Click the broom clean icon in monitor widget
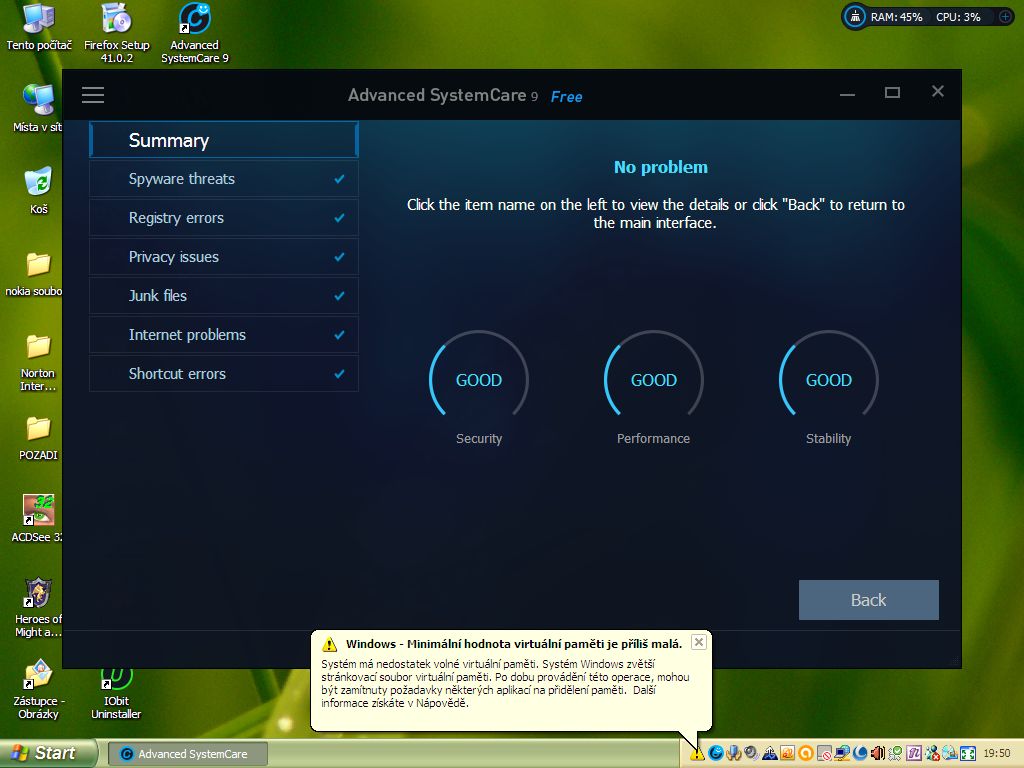This screenshot has height=768, width=1024. coord(855,17)
